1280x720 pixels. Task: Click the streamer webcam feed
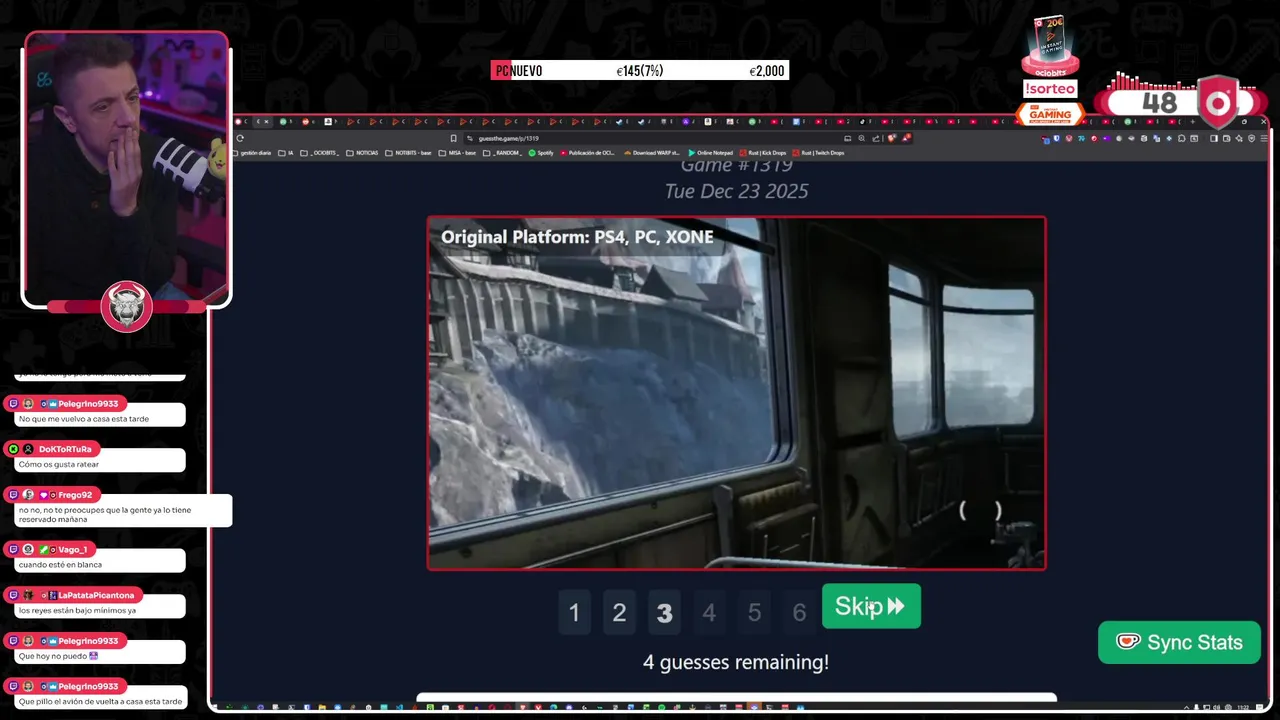127,168
